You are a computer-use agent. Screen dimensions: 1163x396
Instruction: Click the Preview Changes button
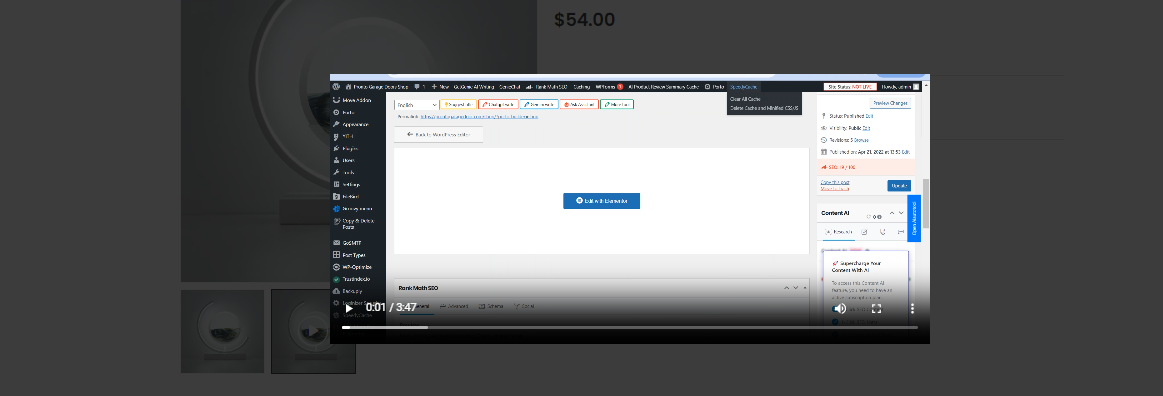tap(890, 103)
